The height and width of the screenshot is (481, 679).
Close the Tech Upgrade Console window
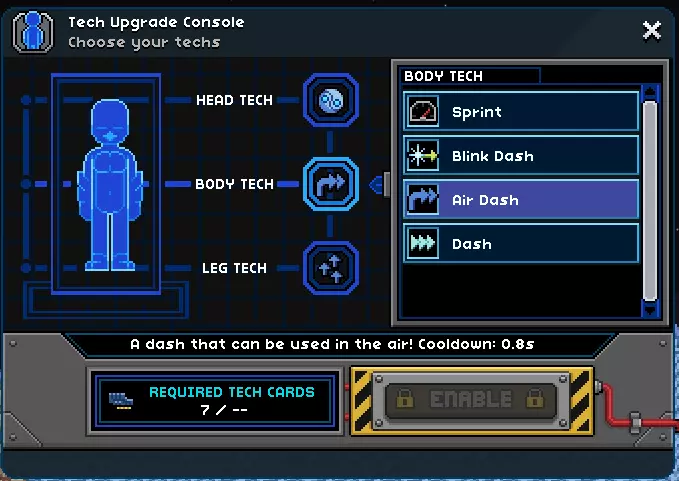651,31
